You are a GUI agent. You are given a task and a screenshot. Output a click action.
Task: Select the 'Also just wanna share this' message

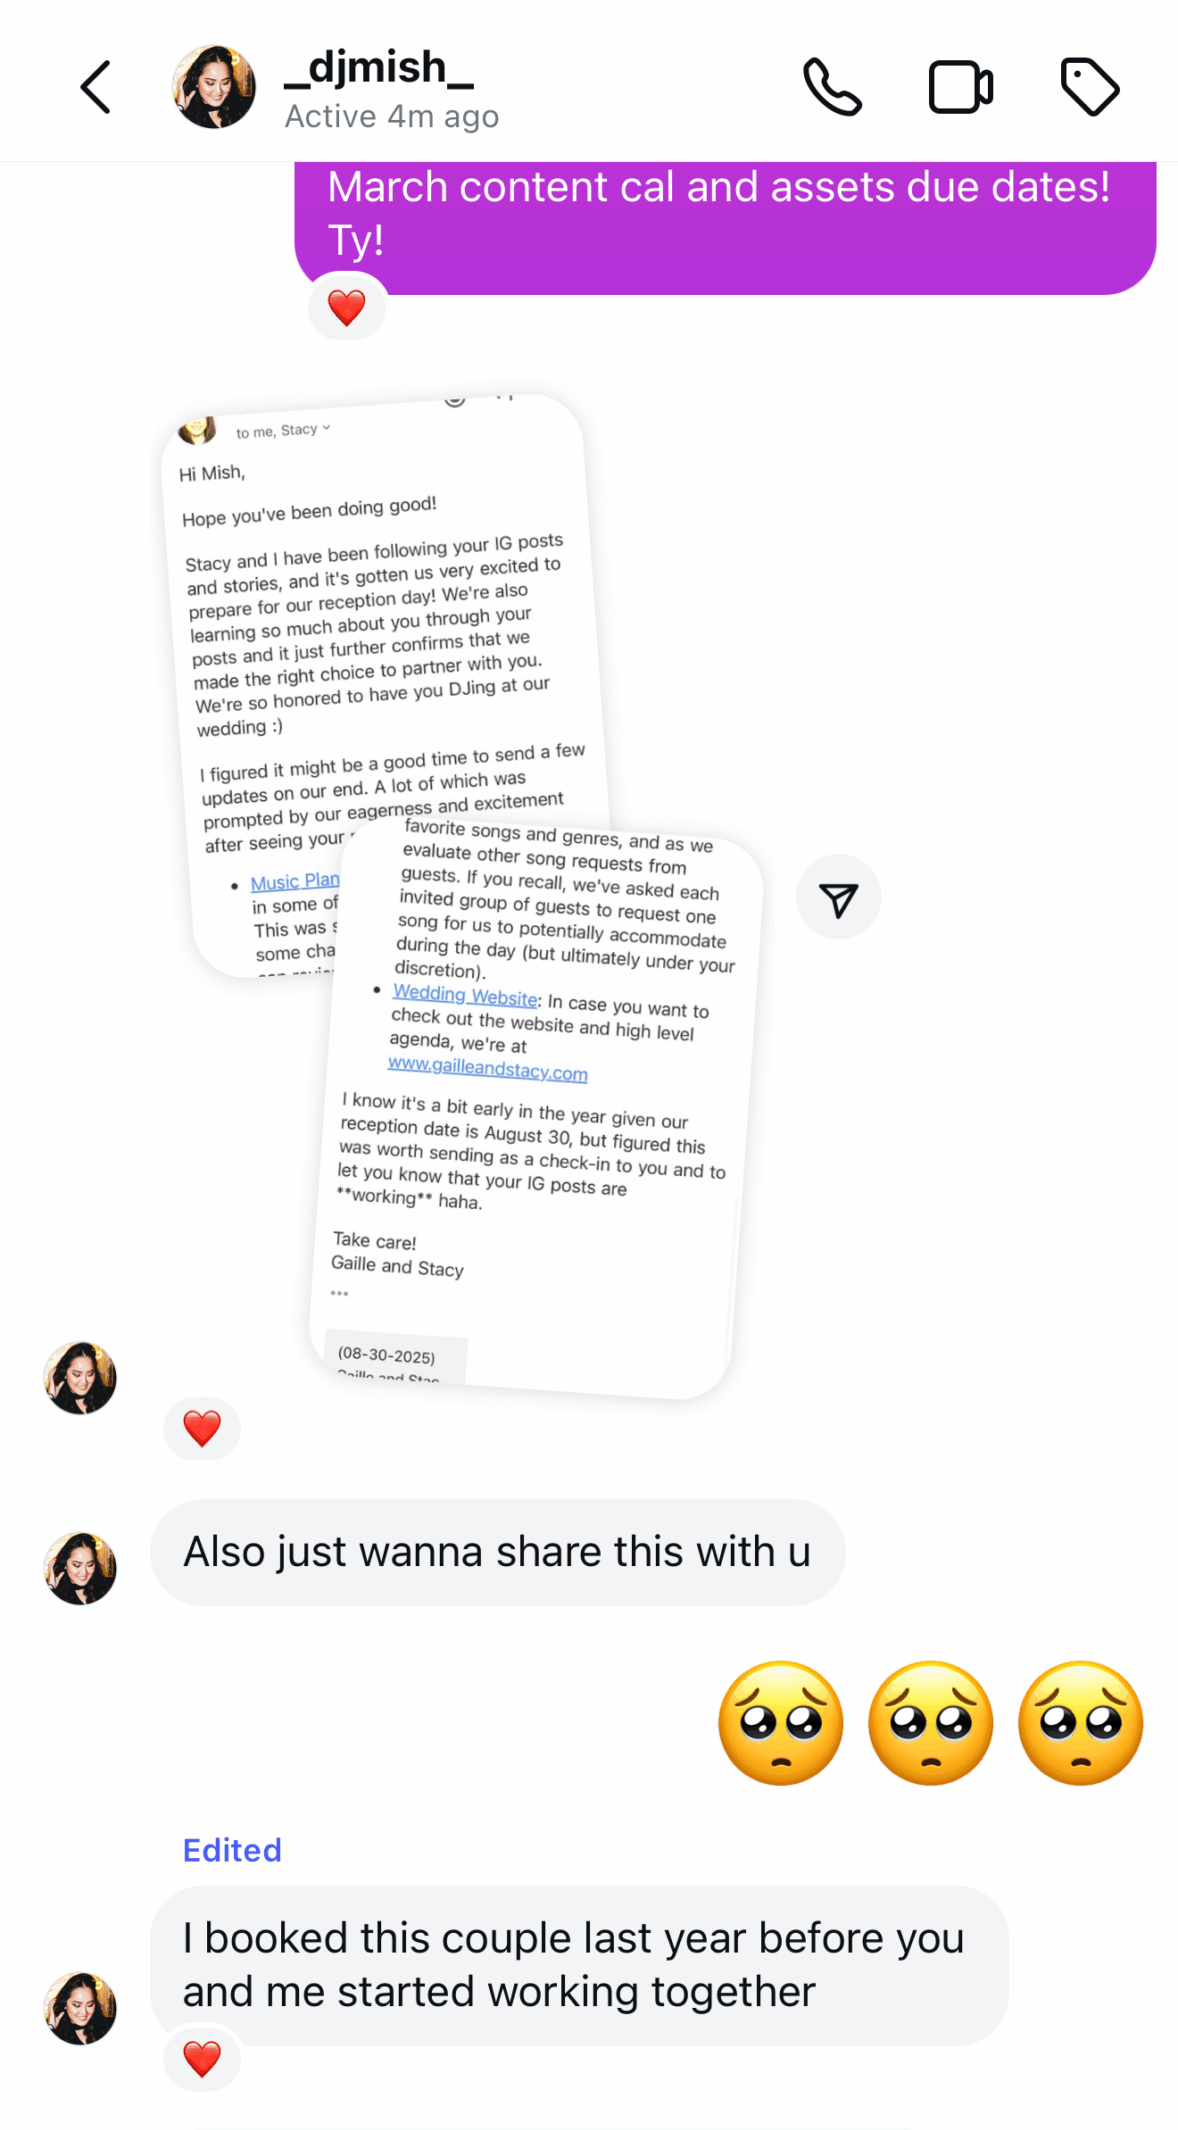point(497,1552)
